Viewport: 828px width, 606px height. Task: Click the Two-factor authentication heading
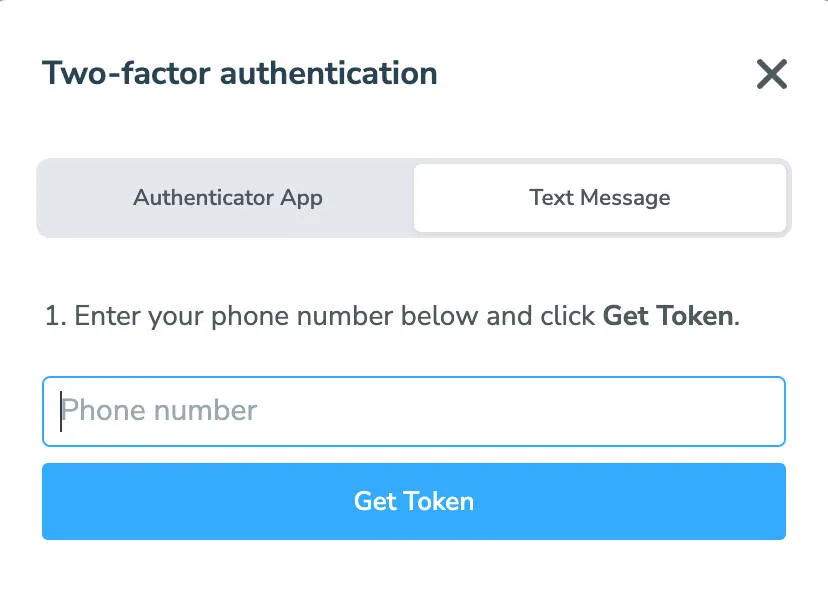tap(238, 72)
